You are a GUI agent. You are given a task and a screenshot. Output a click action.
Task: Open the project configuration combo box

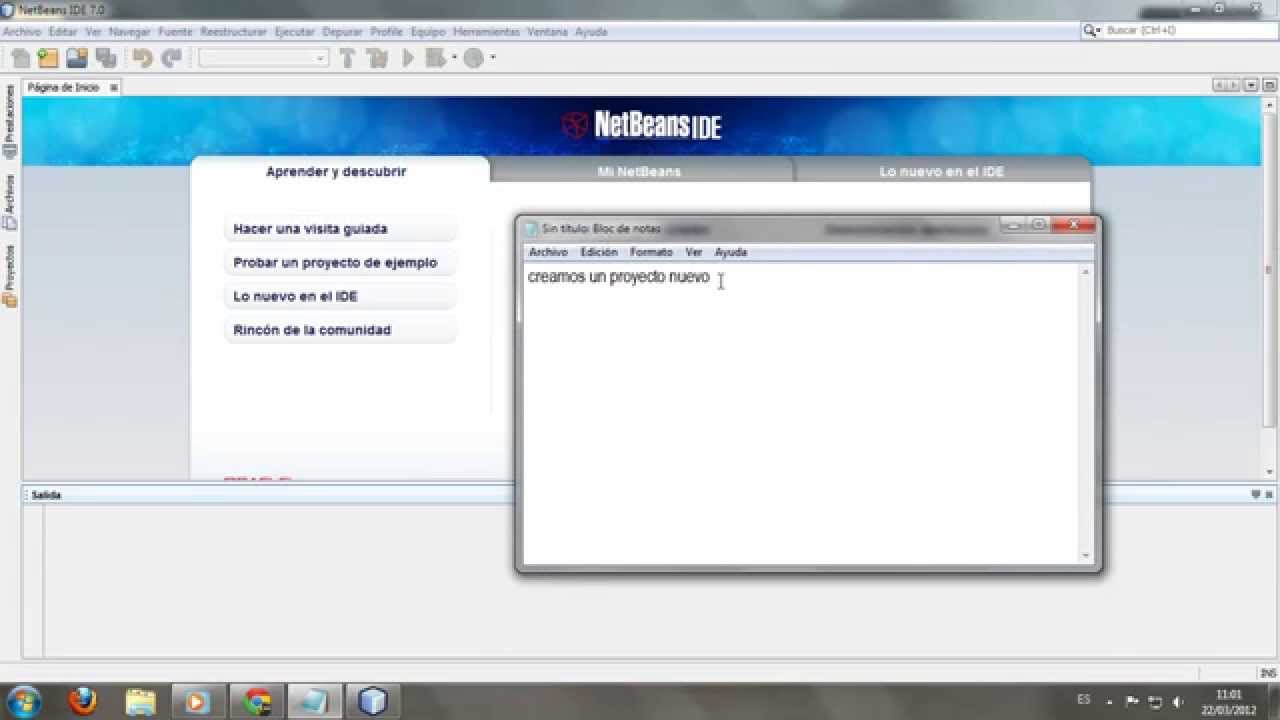[263, 58]
